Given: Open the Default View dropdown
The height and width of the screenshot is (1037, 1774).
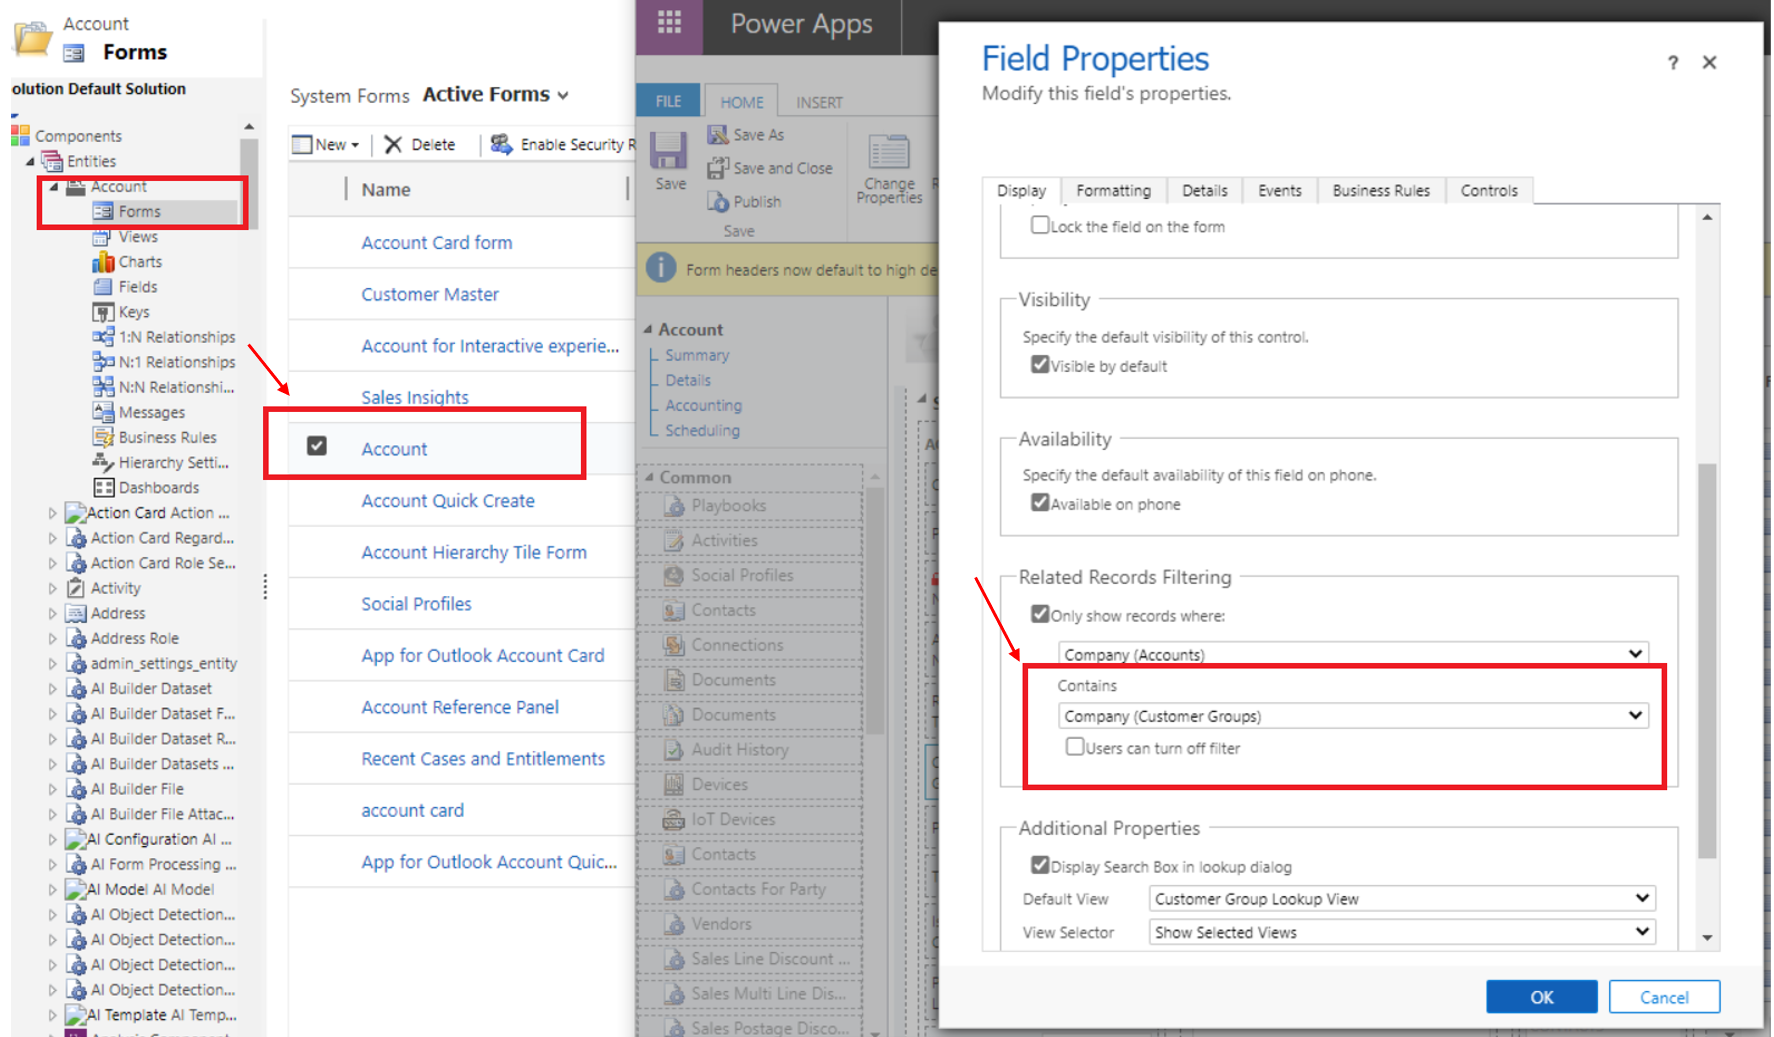Looking at the screenshot, I should (x=1402, y=898).
